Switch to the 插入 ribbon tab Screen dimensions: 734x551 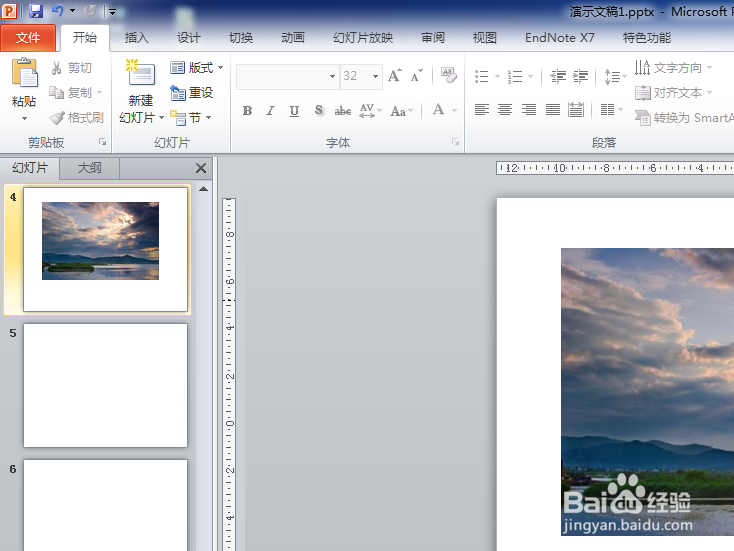click(x=136, y=37)
